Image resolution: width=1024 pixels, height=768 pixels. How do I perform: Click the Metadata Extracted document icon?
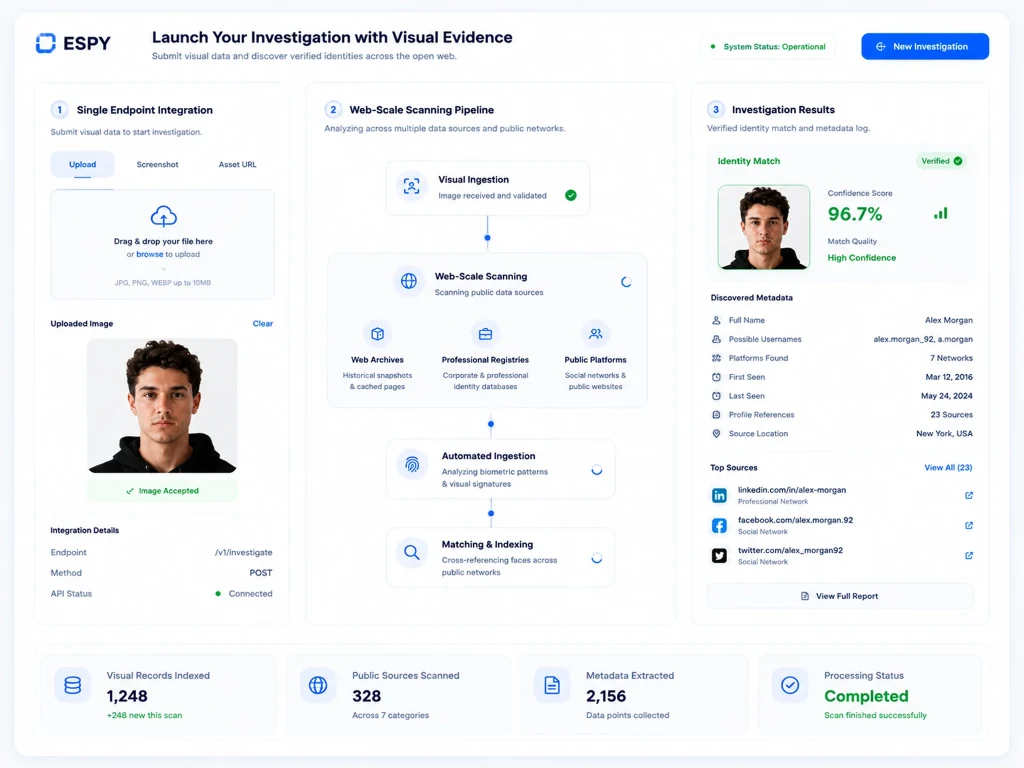point(552,685)
